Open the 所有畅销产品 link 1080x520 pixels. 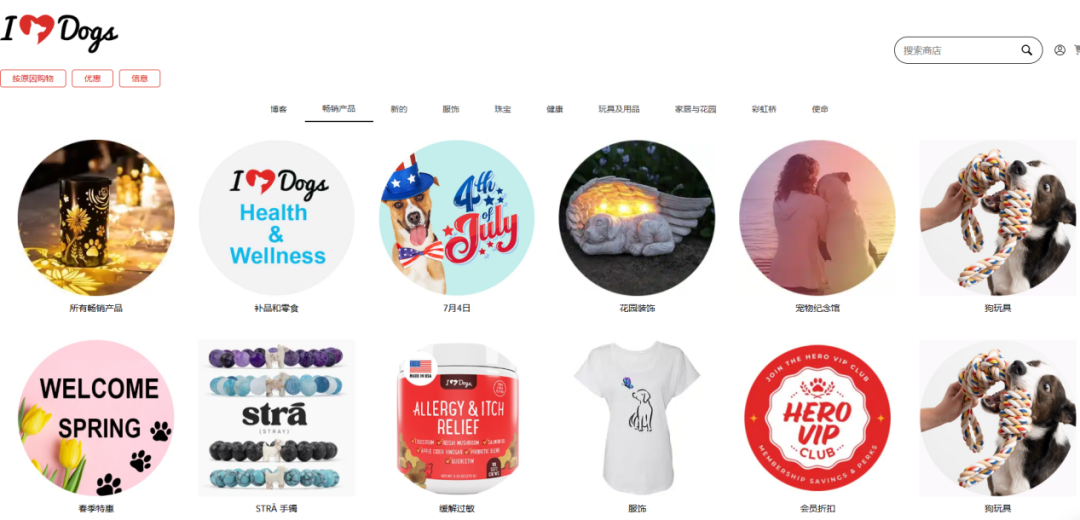click(96, 309)
